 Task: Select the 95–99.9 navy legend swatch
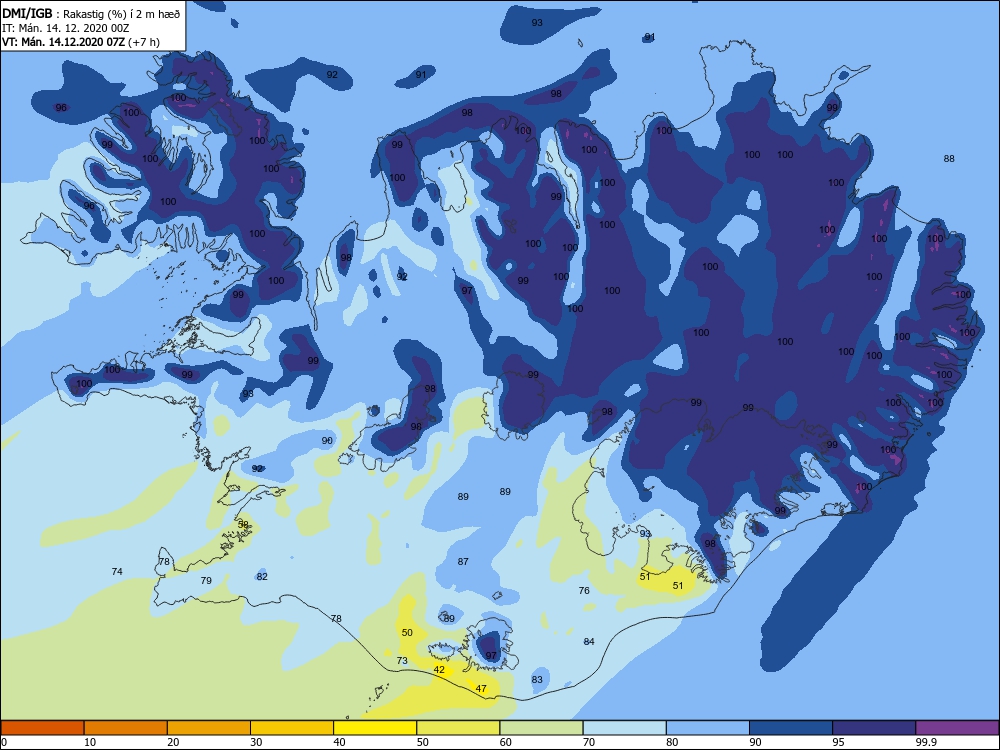pyautogui.click(x=874, y=728)
